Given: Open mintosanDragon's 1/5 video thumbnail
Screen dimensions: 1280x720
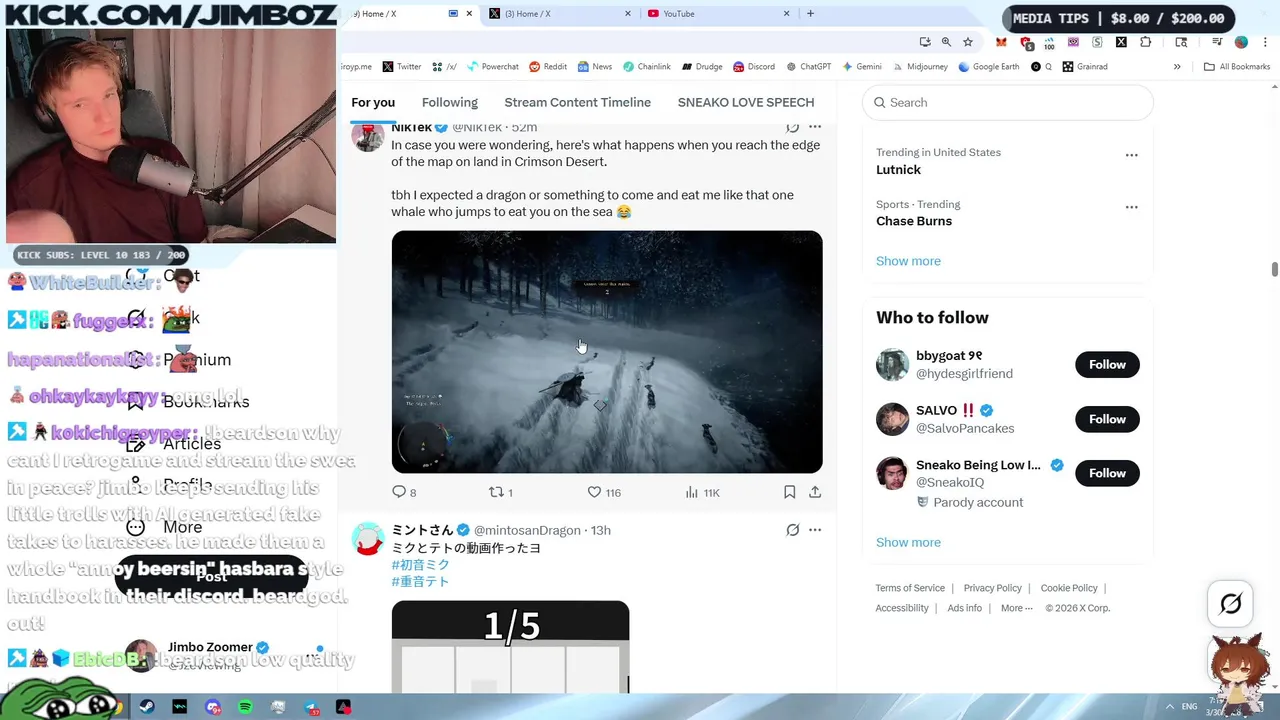Looking at the screenshot, I should click(x=510, y=647).
